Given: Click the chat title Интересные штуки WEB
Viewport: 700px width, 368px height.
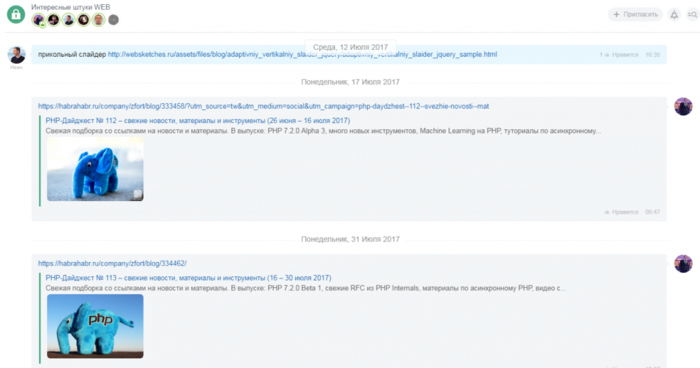Looking at the screenshot, I should [71, 7].
